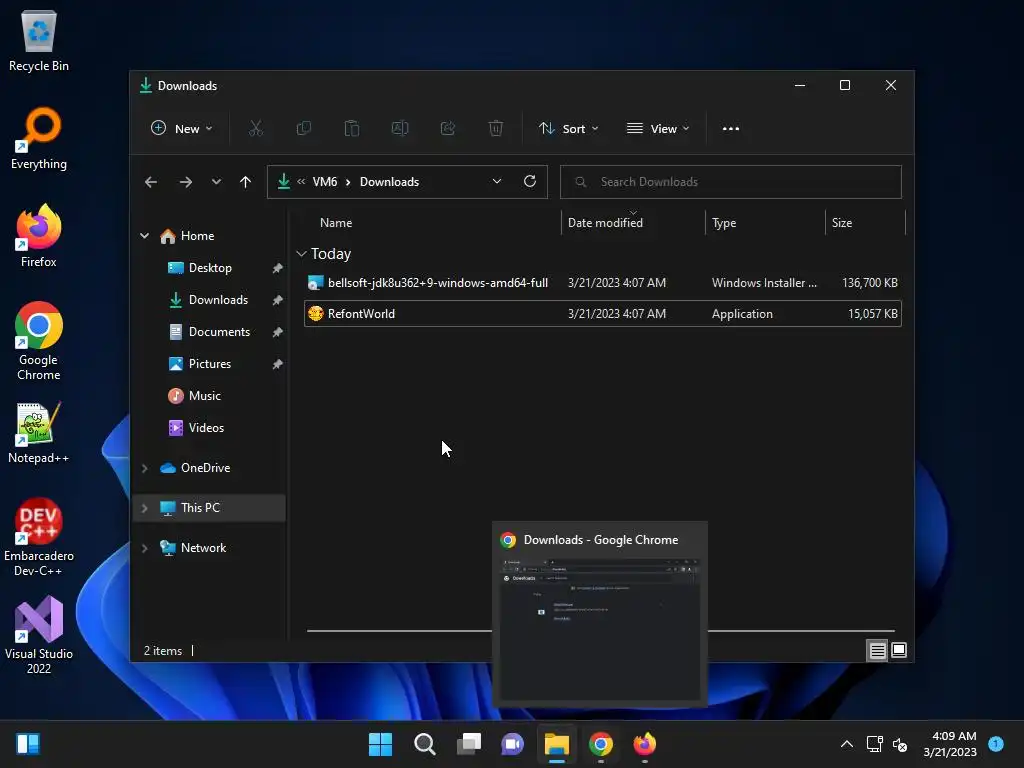1024x768 pixels.
Task: Click Google Chrome taskbar icon
Action: (x=600, y=744)
